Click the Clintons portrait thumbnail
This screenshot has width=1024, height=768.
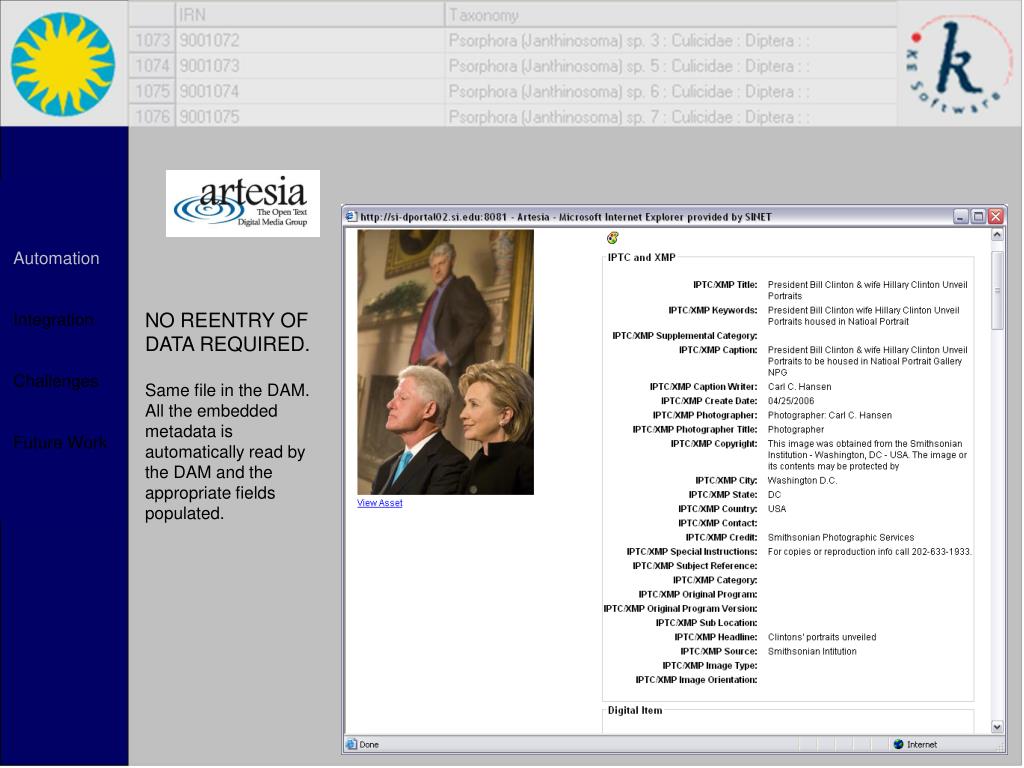coord(445,362)
